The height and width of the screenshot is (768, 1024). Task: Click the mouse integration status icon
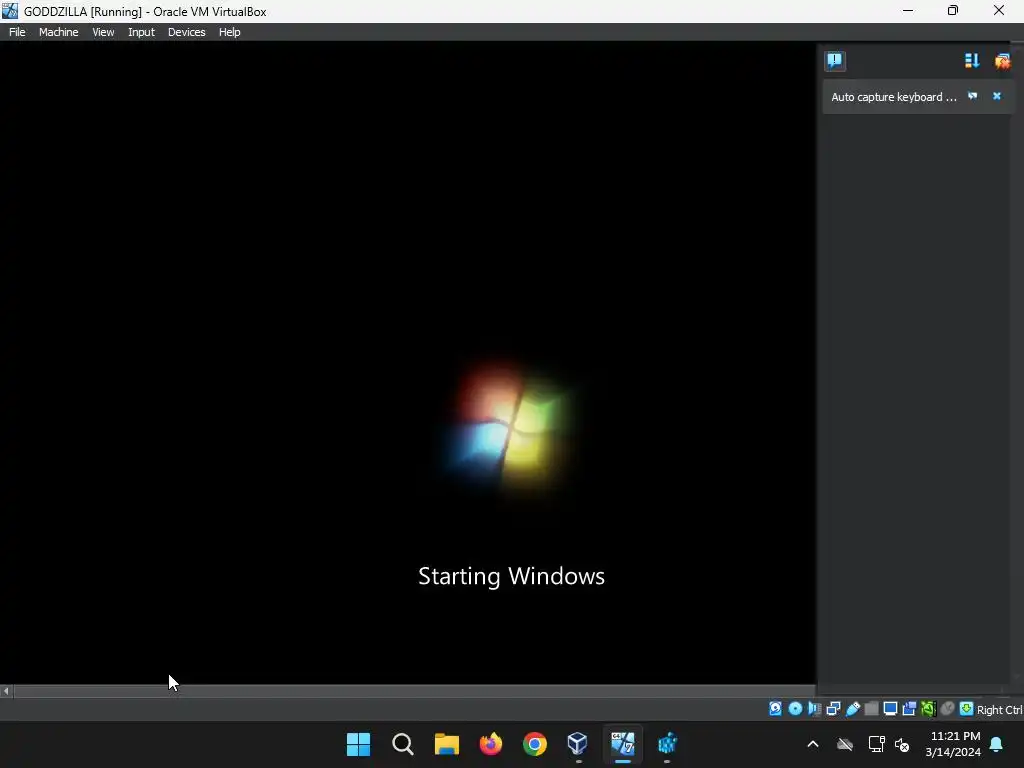[x=948, y=709]
